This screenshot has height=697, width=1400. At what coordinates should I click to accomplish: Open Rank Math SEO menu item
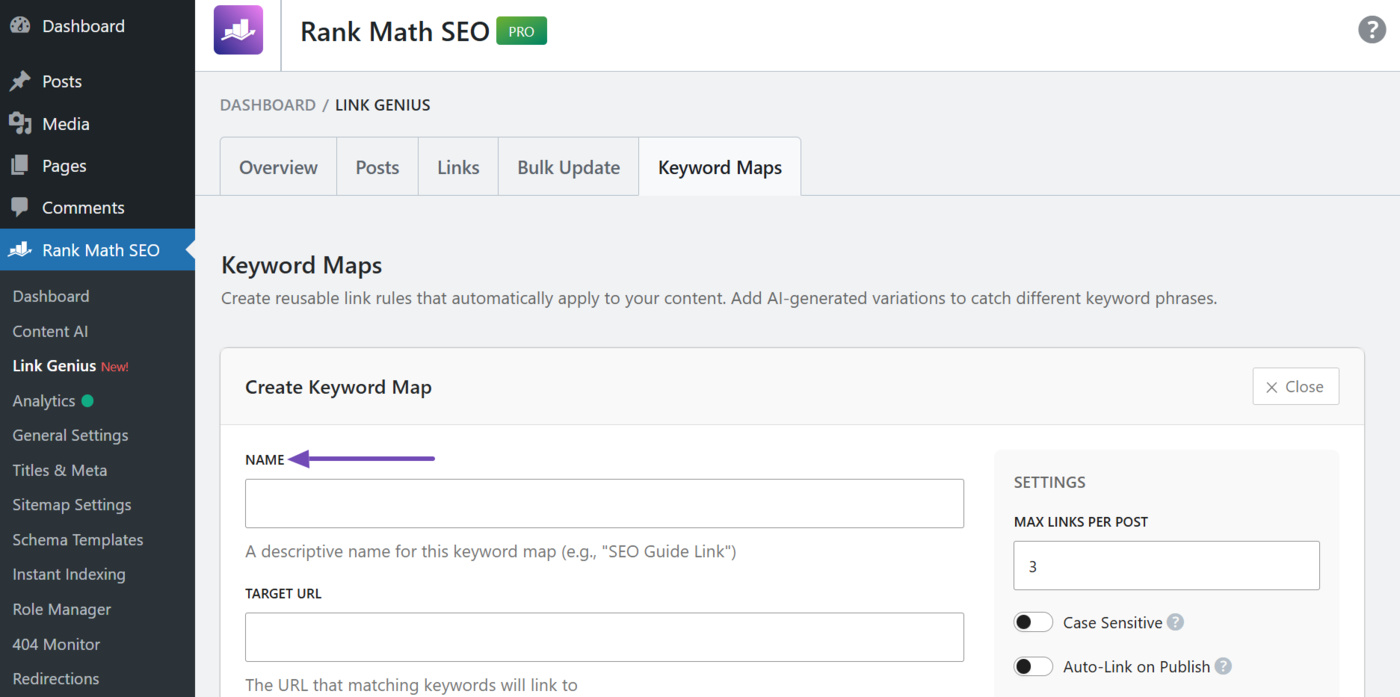click(x=97, y=250)
